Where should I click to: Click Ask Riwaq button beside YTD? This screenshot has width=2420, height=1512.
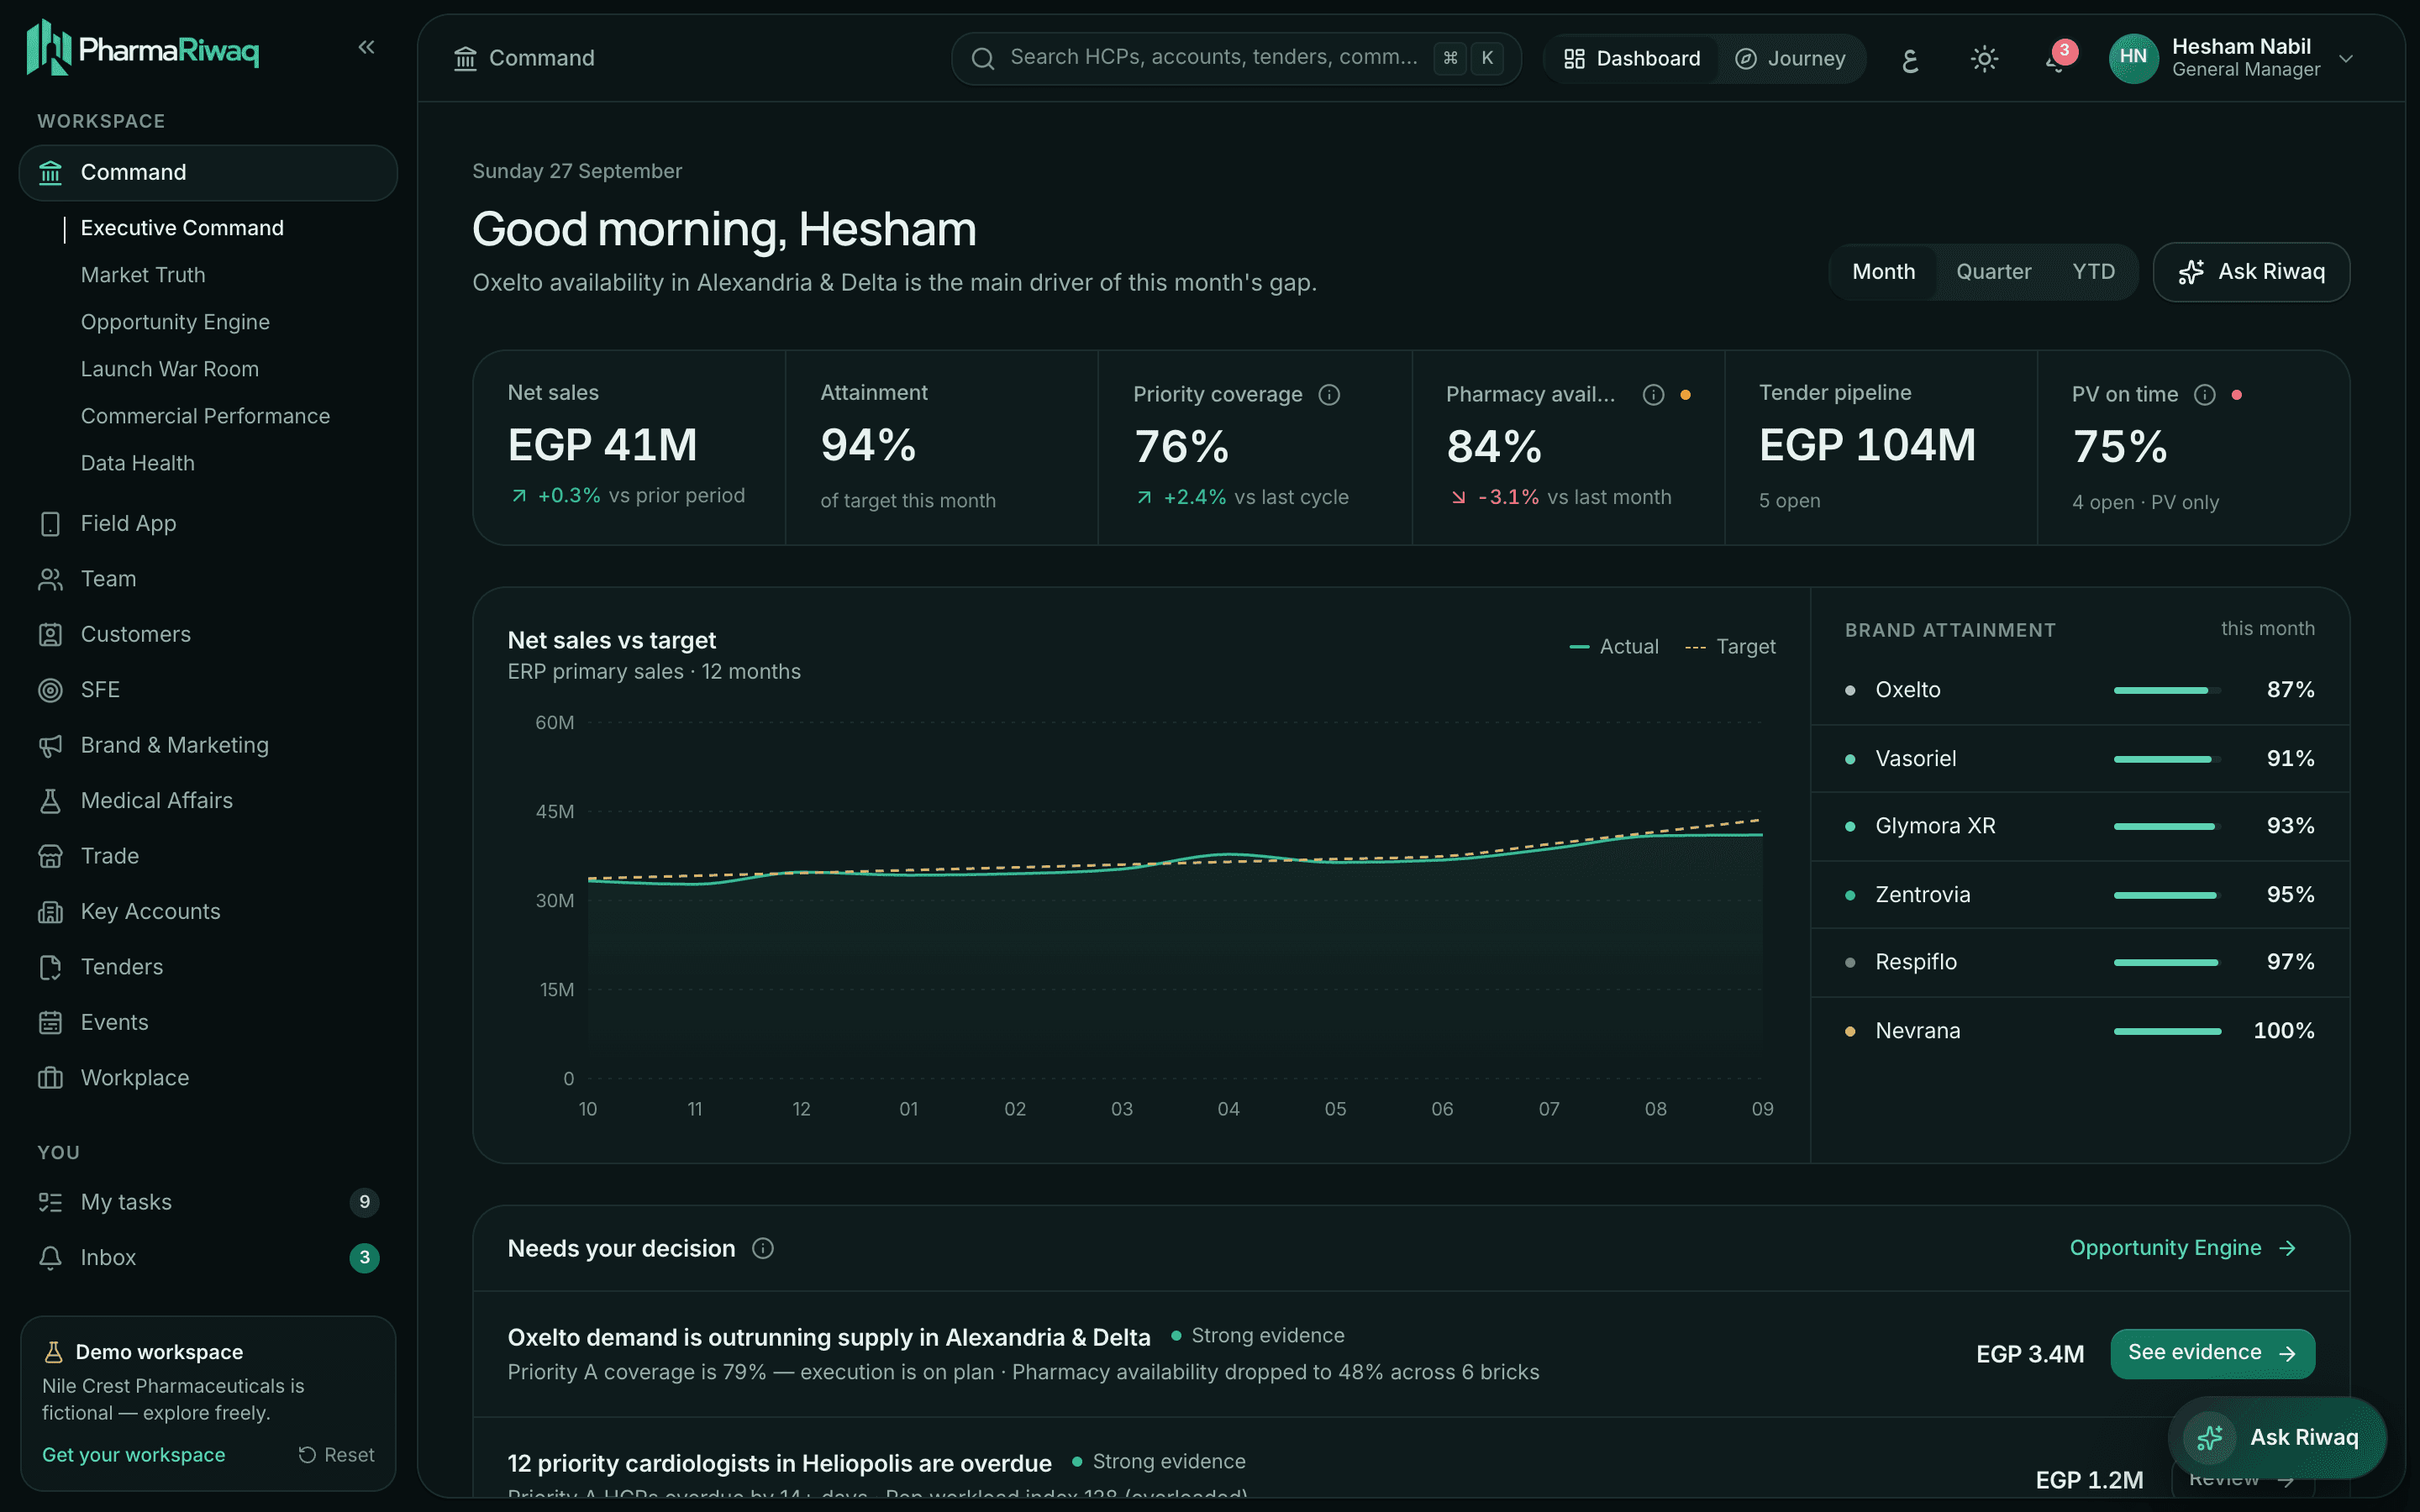2251,272
